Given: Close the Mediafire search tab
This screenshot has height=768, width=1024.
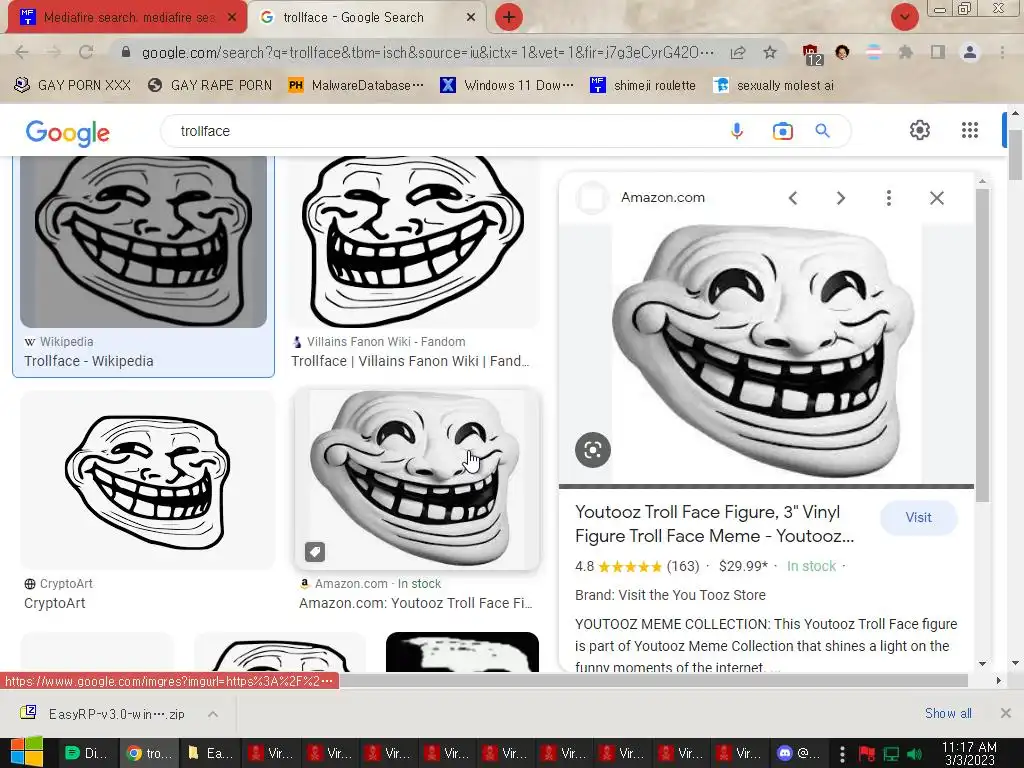Looking at the screenshot, I should click(231, 18).
